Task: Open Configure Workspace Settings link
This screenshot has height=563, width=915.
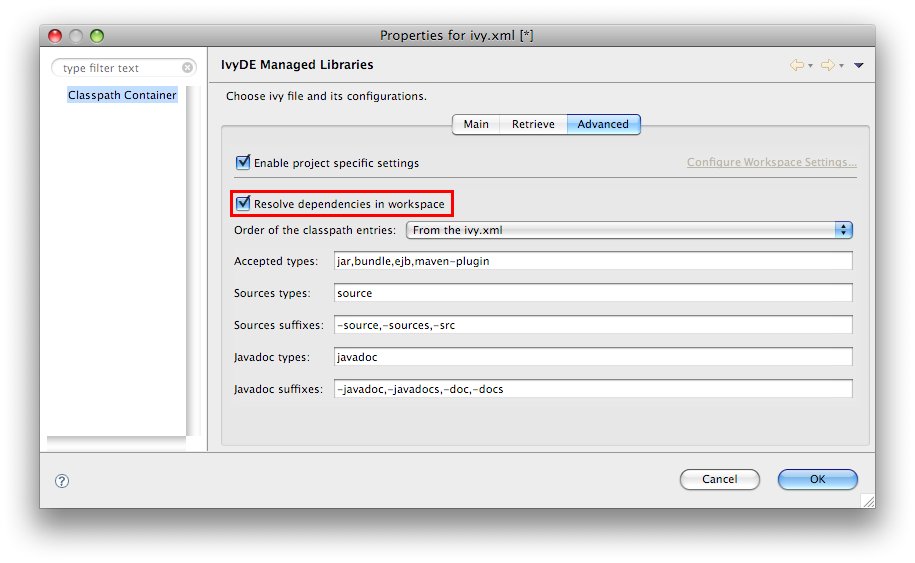Action: click(x=771, y=162)
